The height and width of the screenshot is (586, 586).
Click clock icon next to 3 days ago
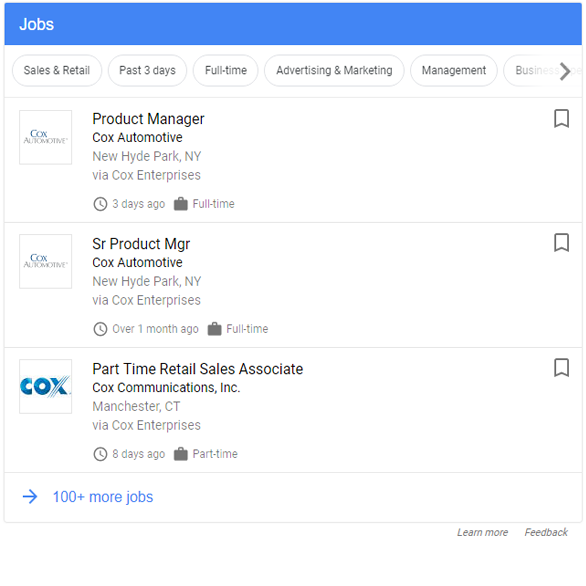coord(100,204)
